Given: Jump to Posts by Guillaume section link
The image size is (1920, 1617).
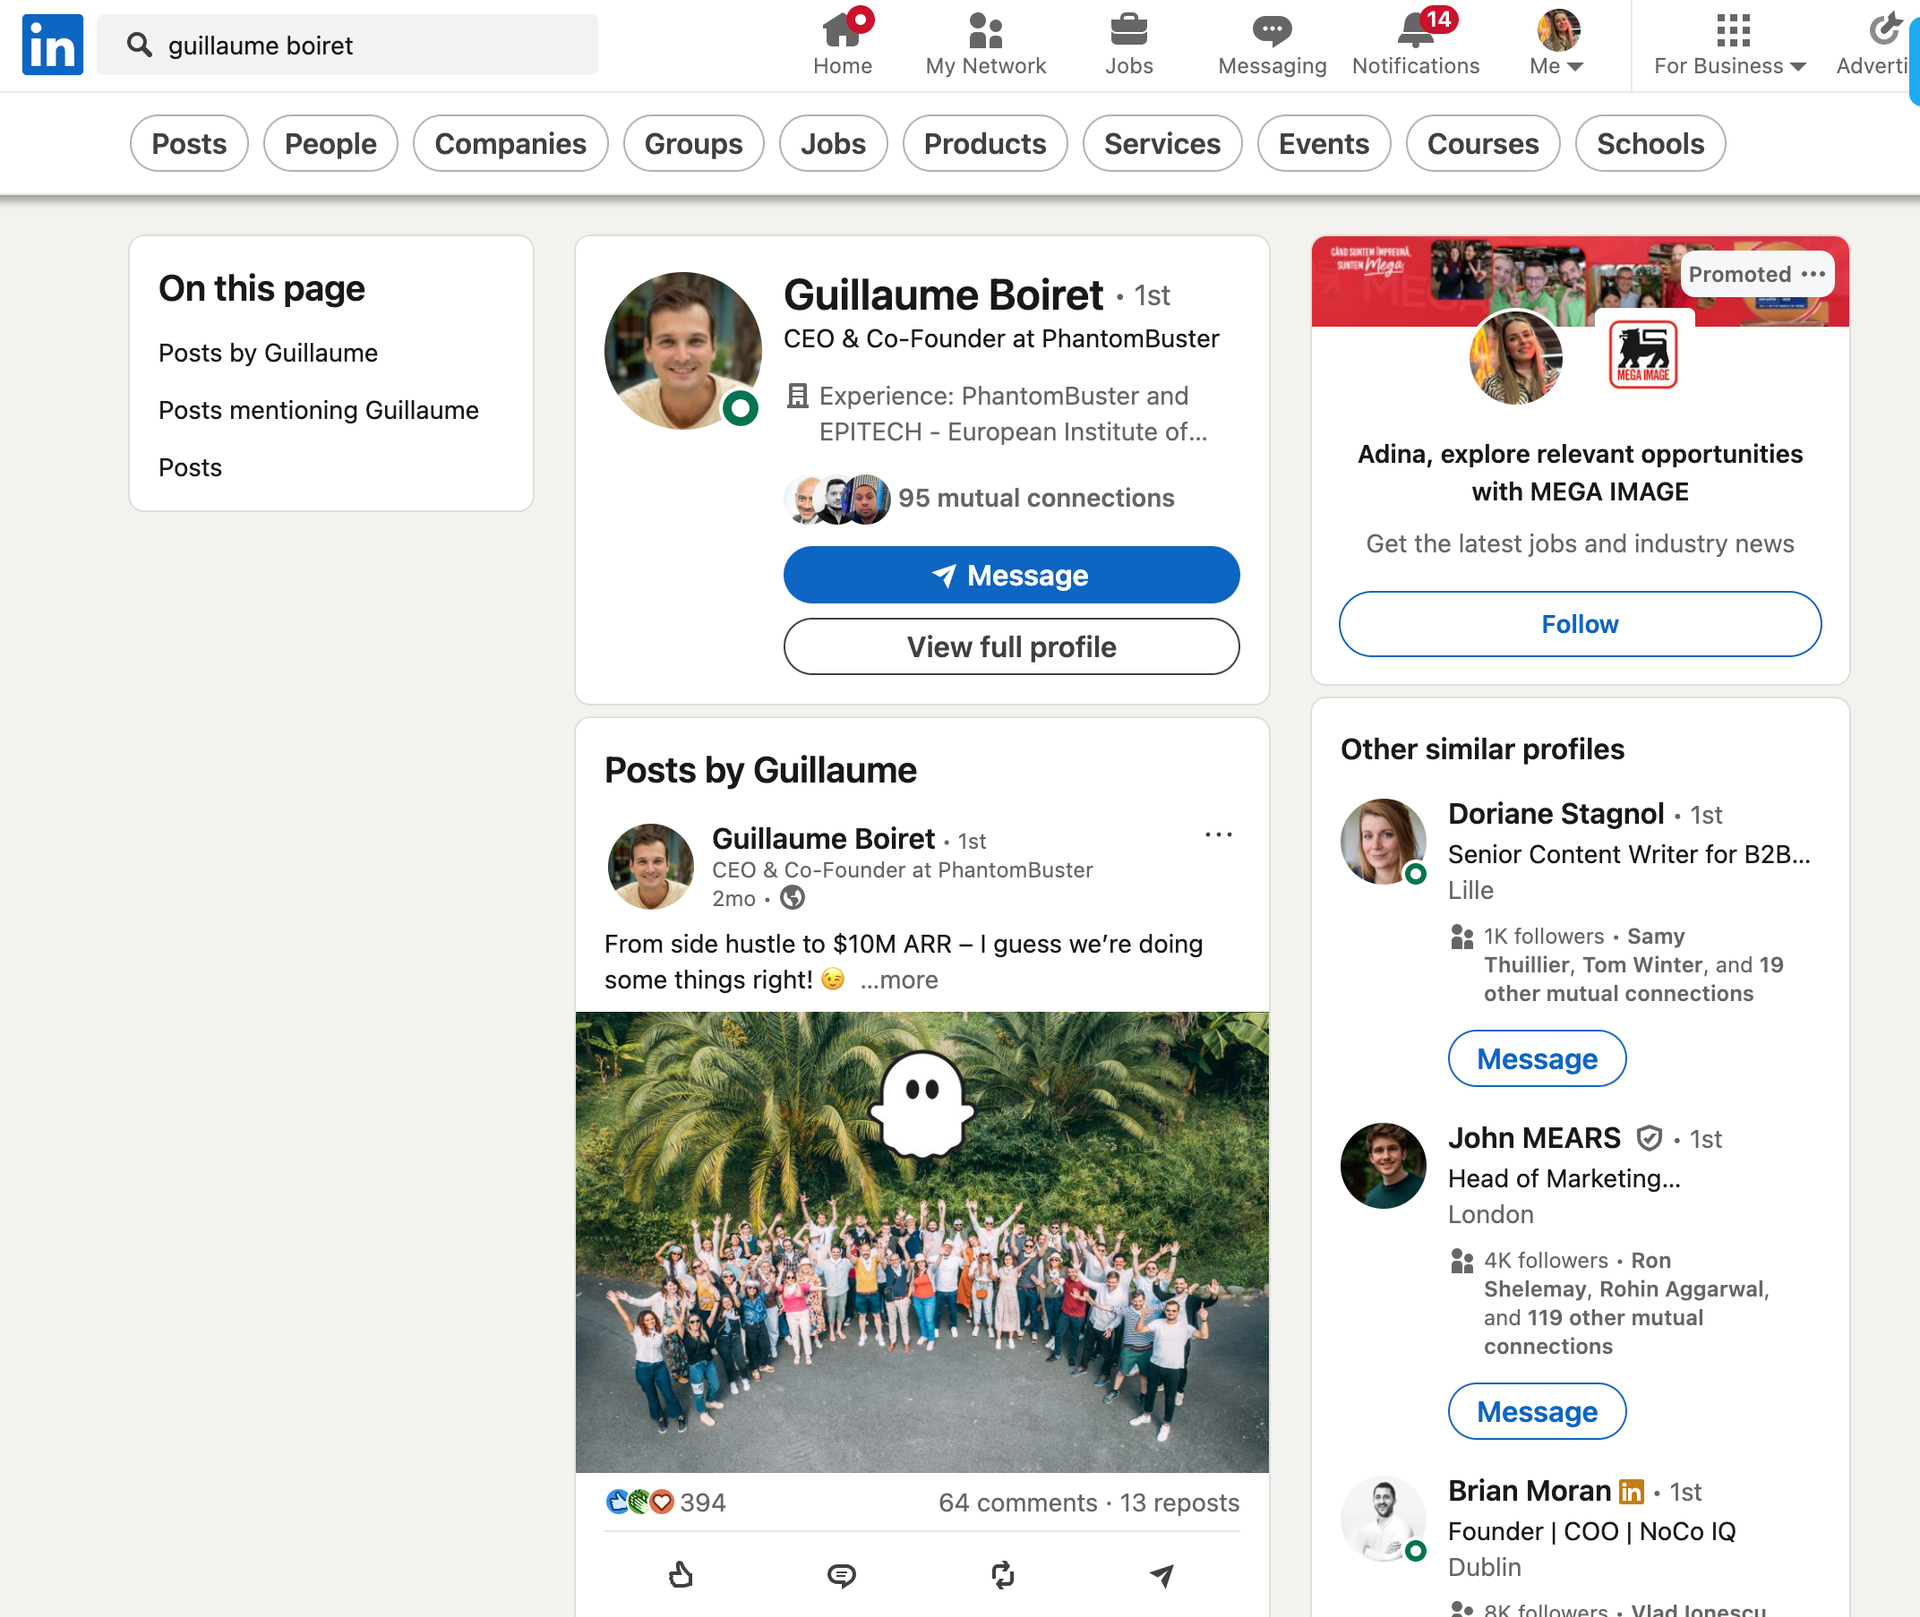Looking at the screenshot, I should [268, 353].
